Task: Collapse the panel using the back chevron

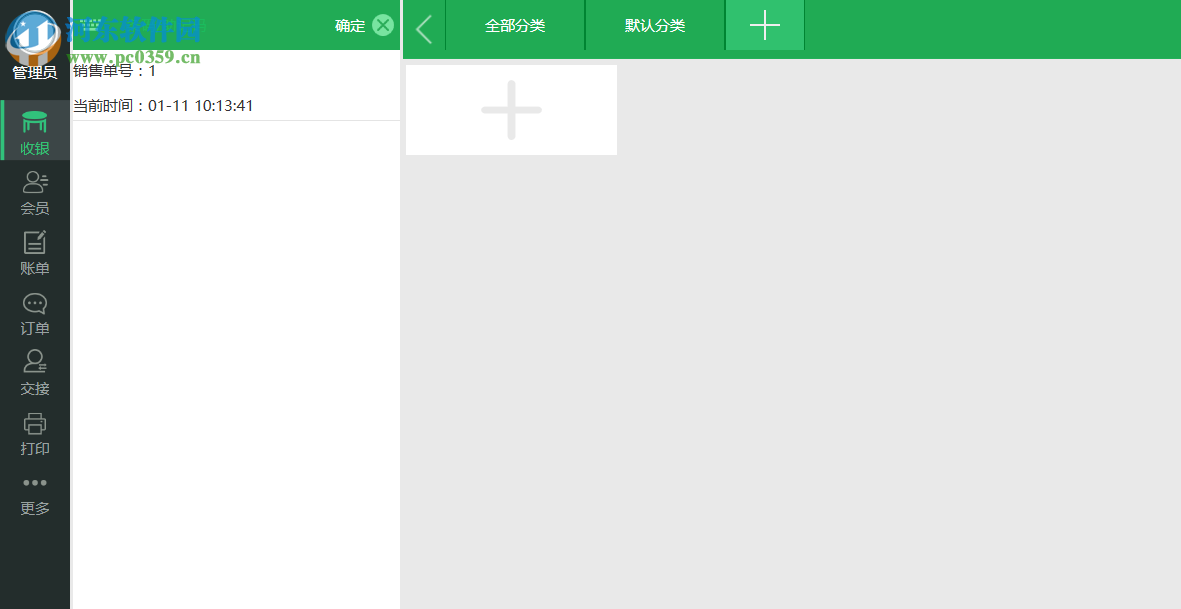Action: click(x=423, y=28)
